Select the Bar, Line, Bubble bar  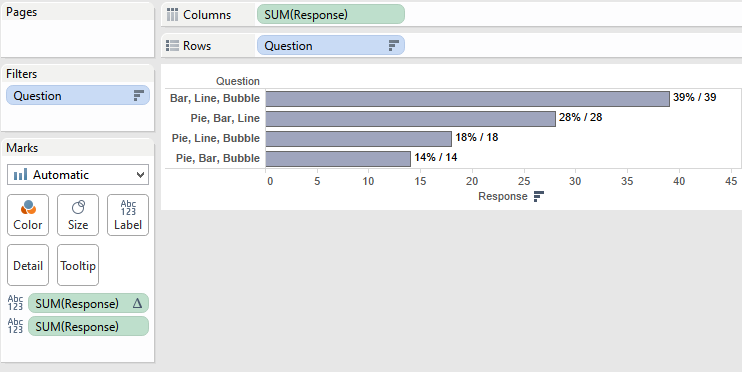468,99
